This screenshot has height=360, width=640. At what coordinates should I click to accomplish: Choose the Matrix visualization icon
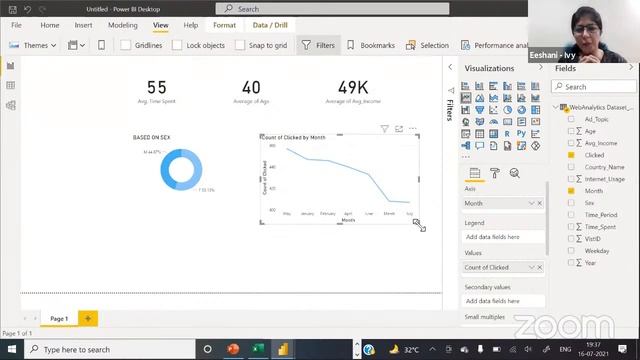[493, 133]
